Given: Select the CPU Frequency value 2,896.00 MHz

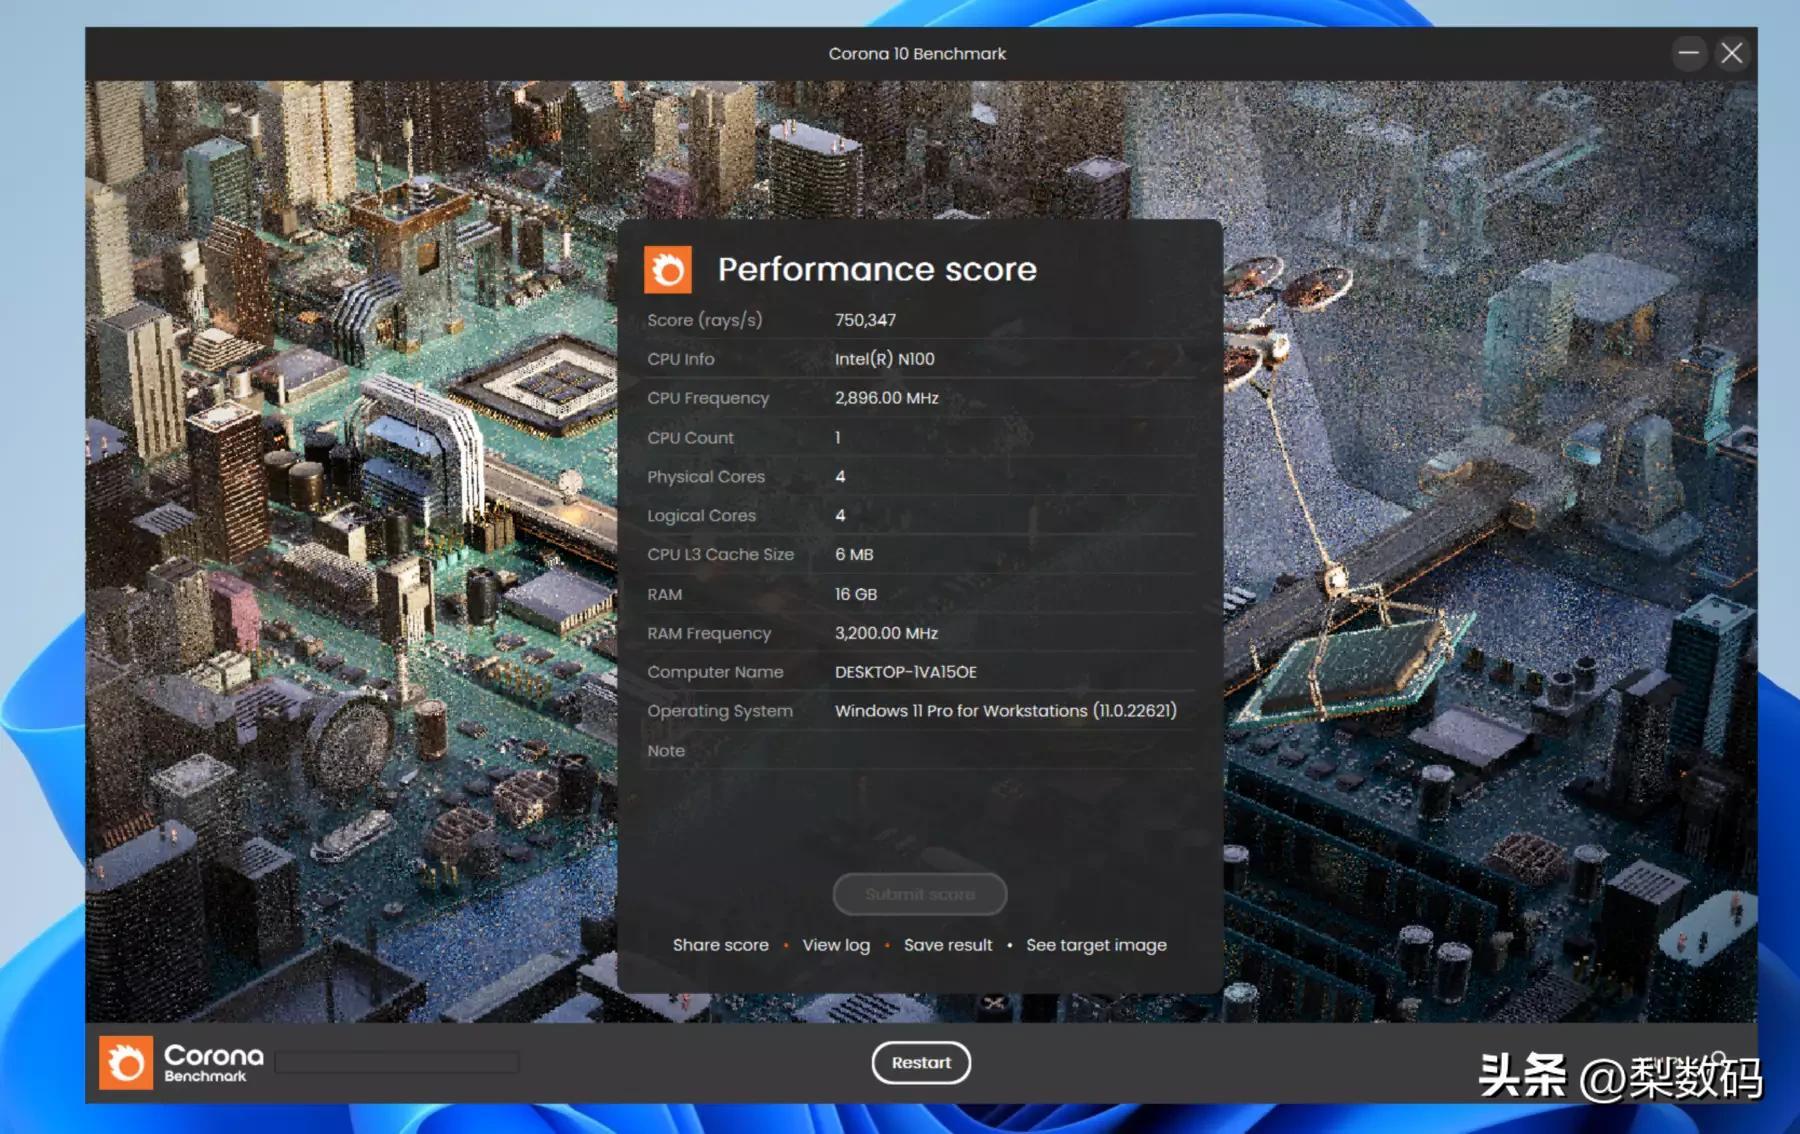Looking at the screenshot, I should click(887, 398).
